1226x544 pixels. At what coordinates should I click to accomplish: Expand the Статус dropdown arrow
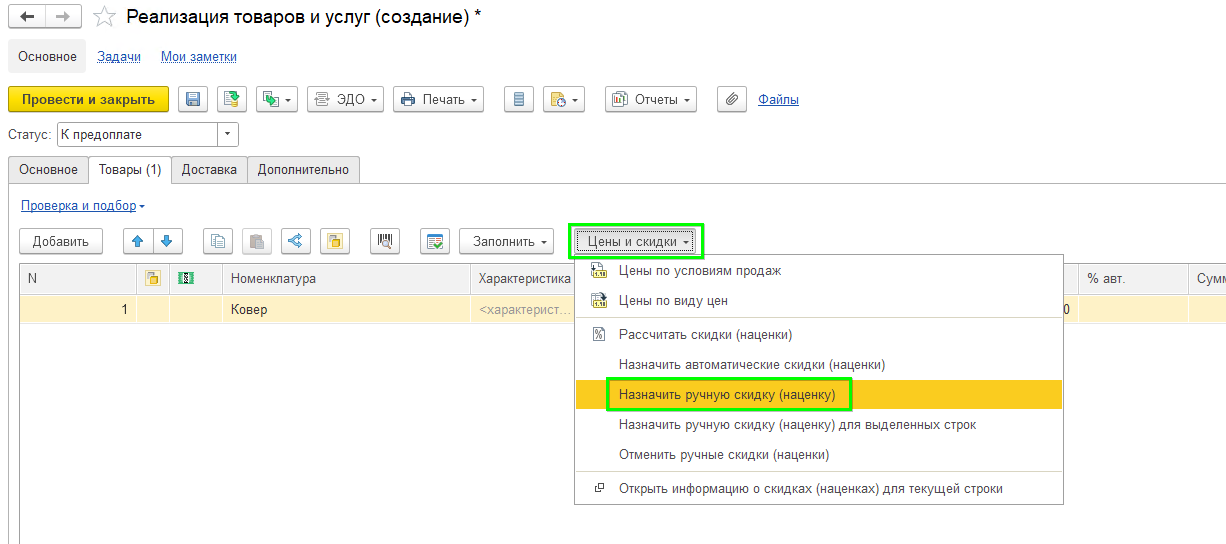click(228, 134)
